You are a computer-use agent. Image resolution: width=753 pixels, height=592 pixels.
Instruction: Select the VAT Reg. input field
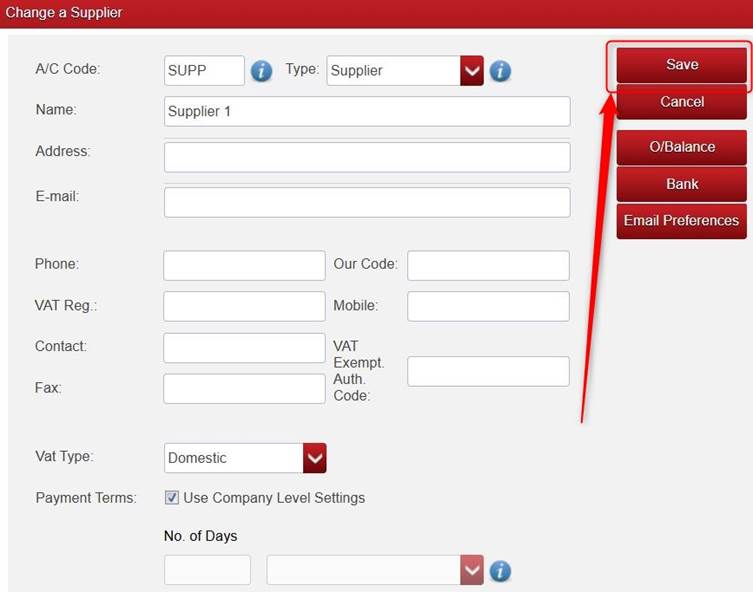244,306
